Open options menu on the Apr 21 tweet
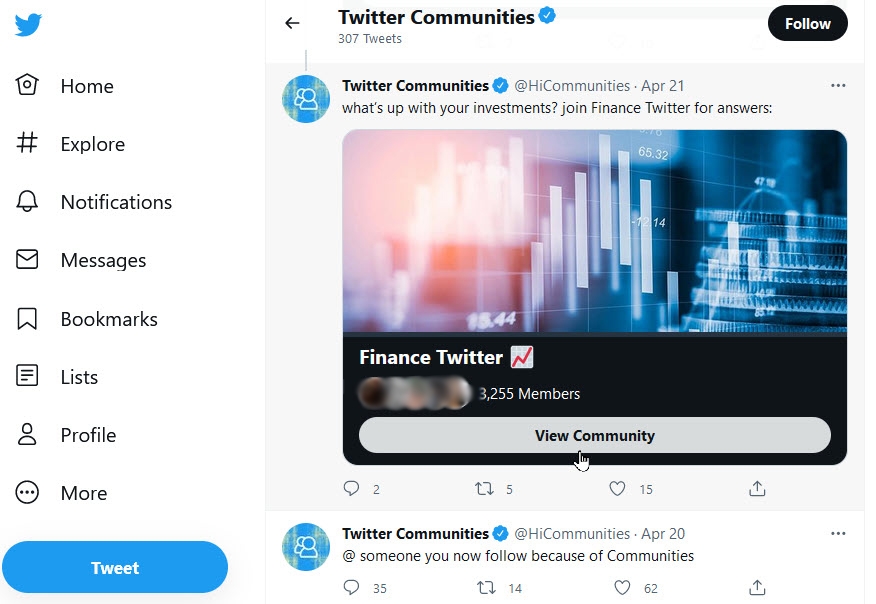 coord(838,85)
